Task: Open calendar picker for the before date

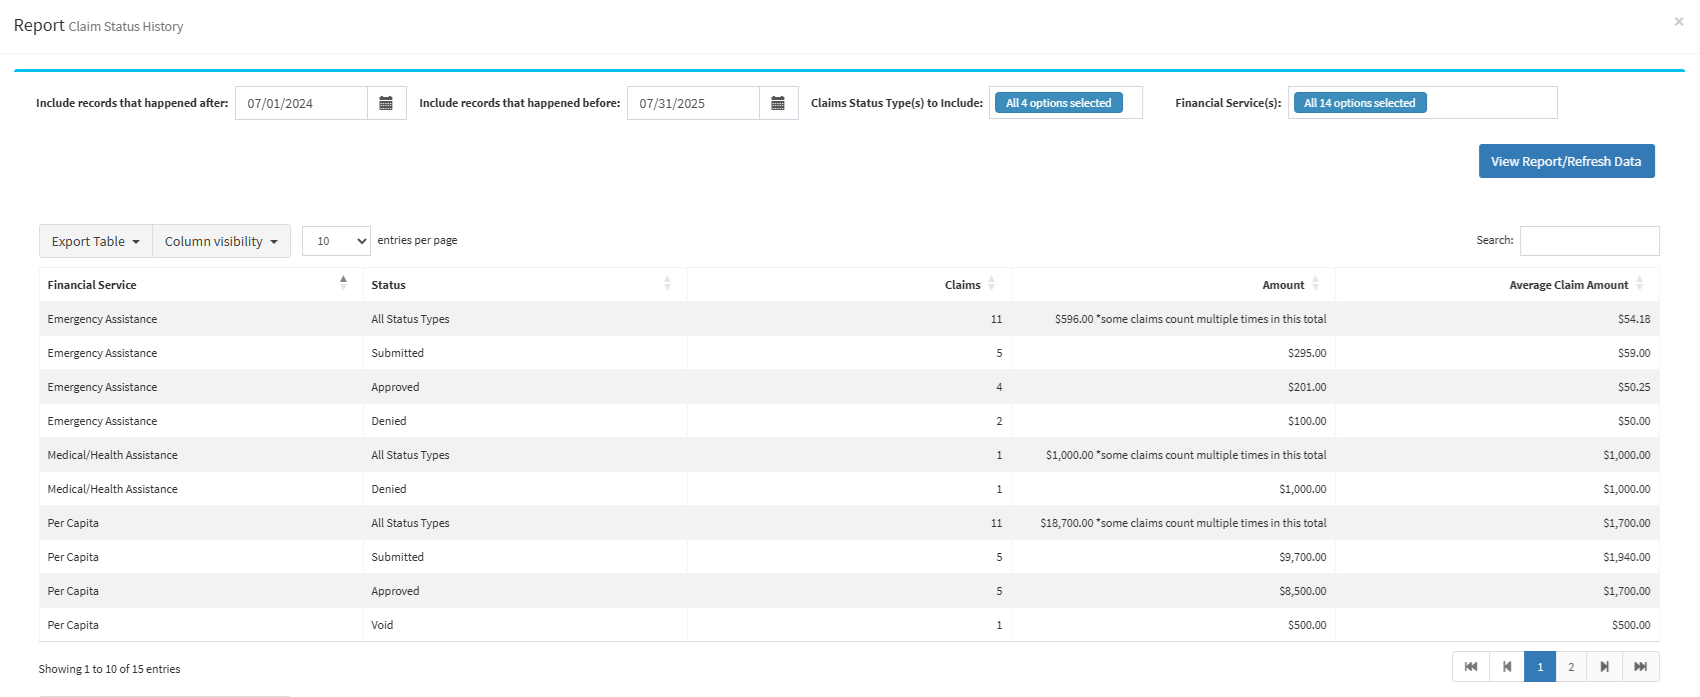Action: 778,103
